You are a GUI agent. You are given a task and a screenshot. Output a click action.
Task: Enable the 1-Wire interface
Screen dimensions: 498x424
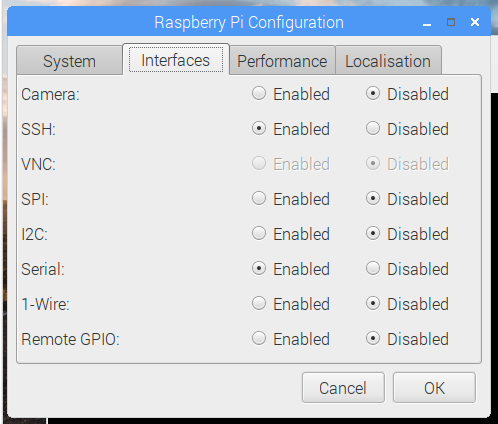pyautogui.click(x=259, y=303)
